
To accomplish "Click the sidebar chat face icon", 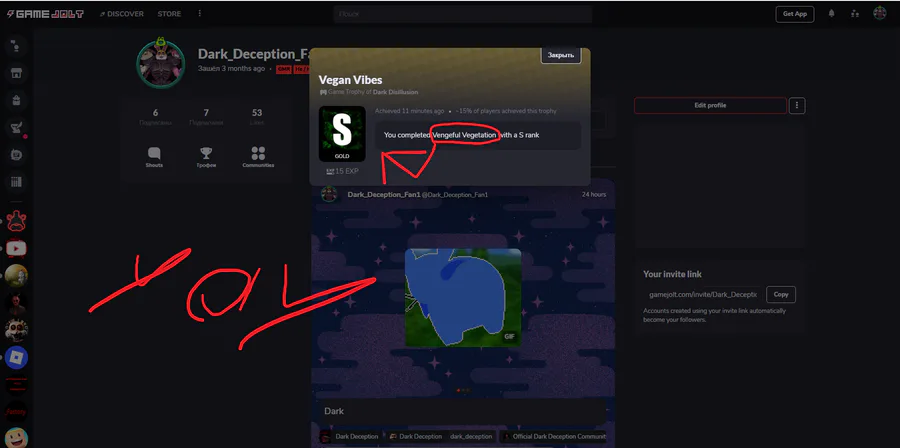I will coord(16,155).
